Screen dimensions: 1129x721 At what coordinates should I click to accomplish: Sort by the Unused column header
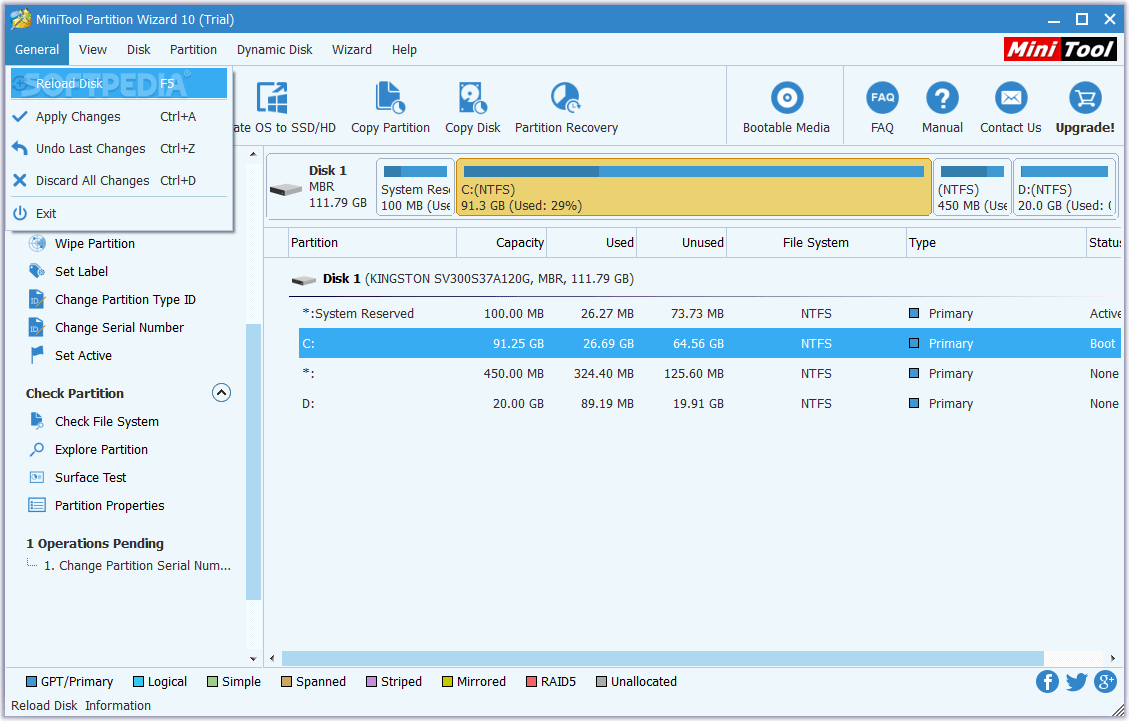[682, 243]
